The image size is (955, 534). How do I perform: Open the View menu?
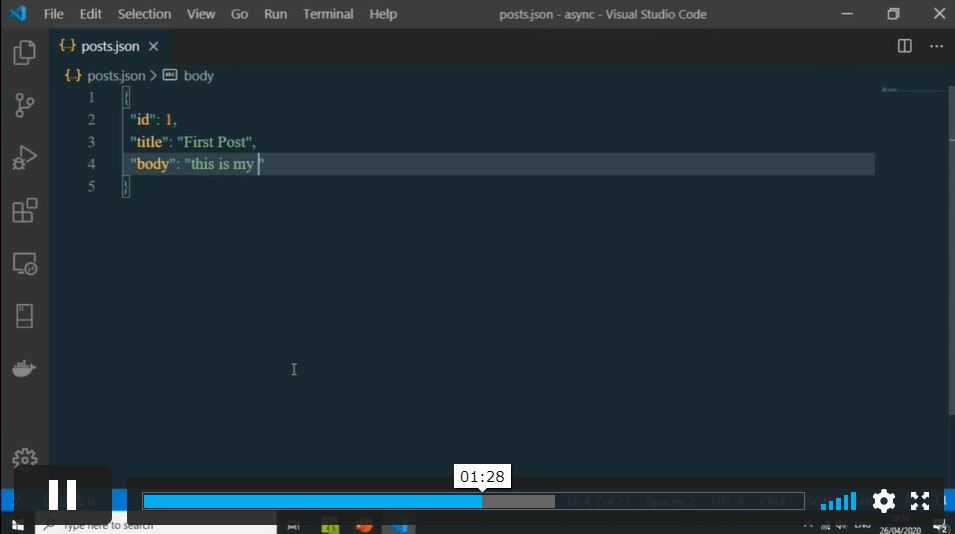click(x=201, y=14)
